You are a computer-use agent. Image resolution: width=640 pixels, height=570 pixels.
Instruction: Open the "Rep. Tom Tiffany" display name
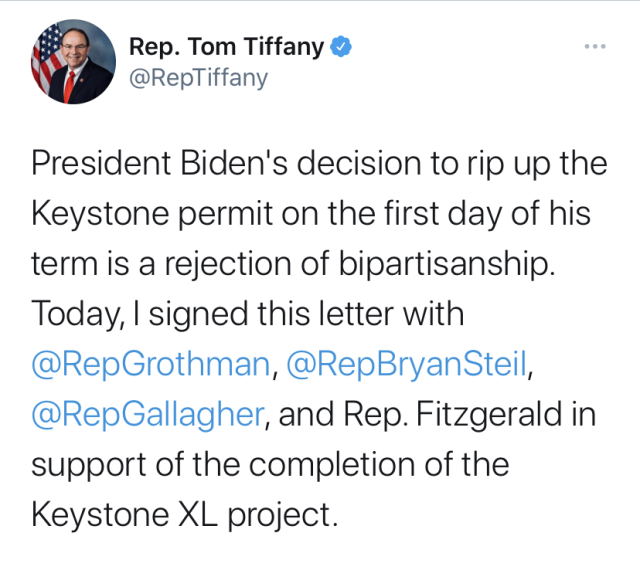click(x=228, y=46)
